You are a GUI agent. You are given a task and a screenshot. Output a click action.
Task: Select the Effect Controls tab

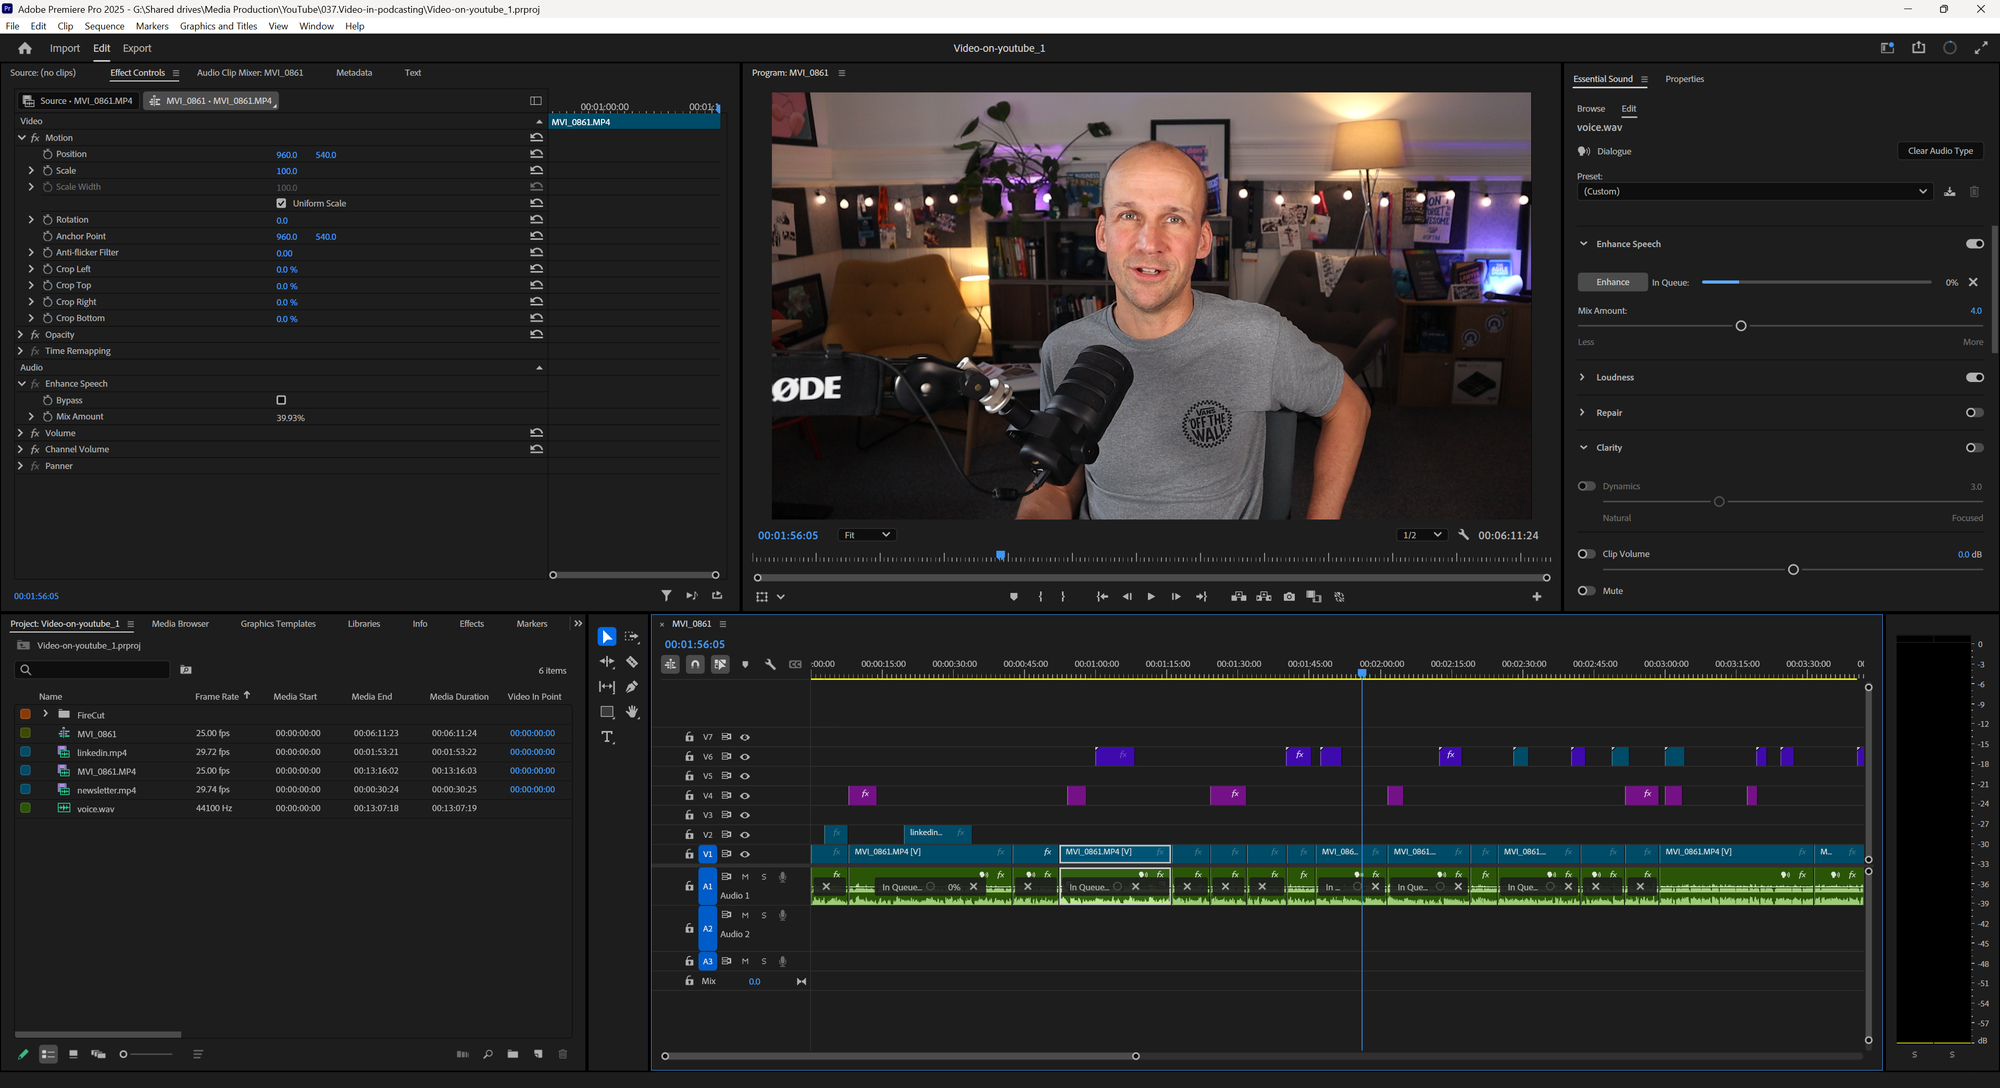pyautogui.click(x=135, y=72)
